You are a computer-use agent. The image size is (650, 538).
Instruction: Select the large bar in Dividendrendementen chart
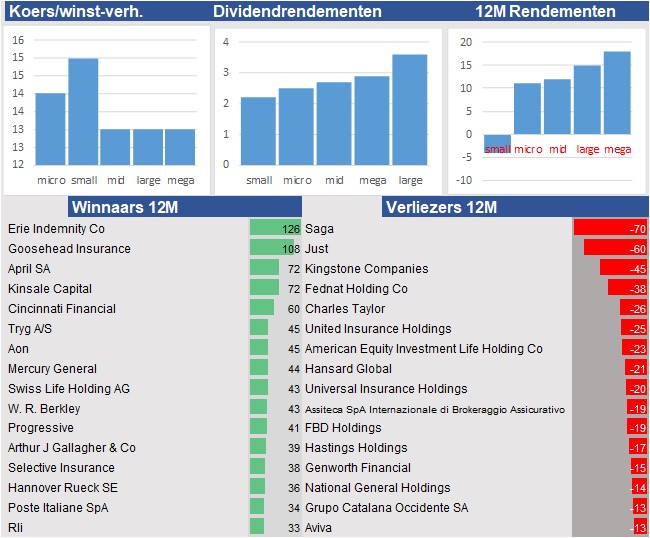pyautogui.click(x=409, y=110)
